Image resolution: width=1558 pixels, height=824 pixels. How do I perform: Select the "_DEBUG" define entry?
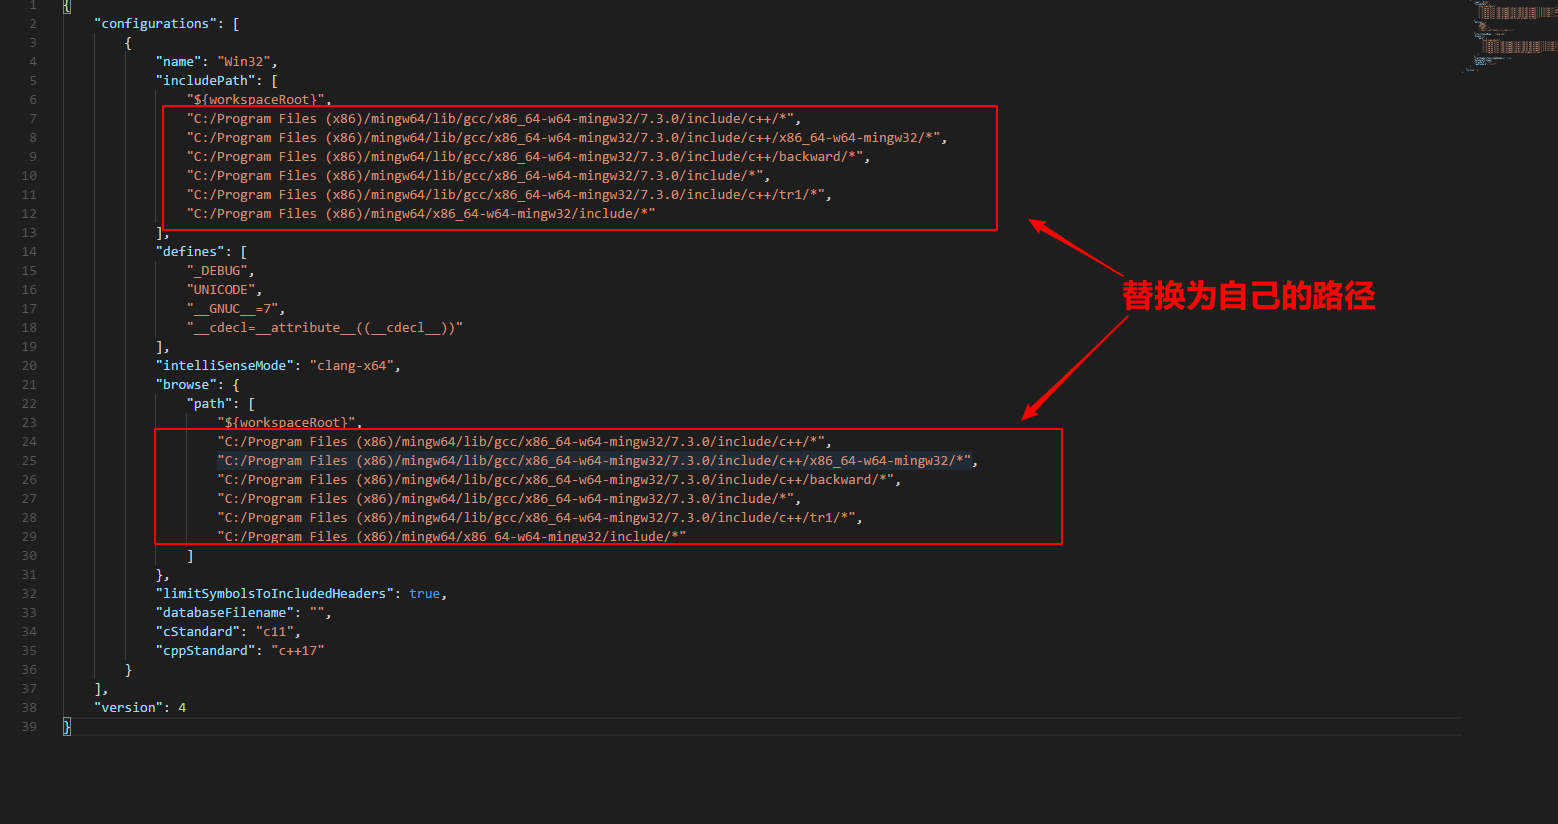point(220,270)
